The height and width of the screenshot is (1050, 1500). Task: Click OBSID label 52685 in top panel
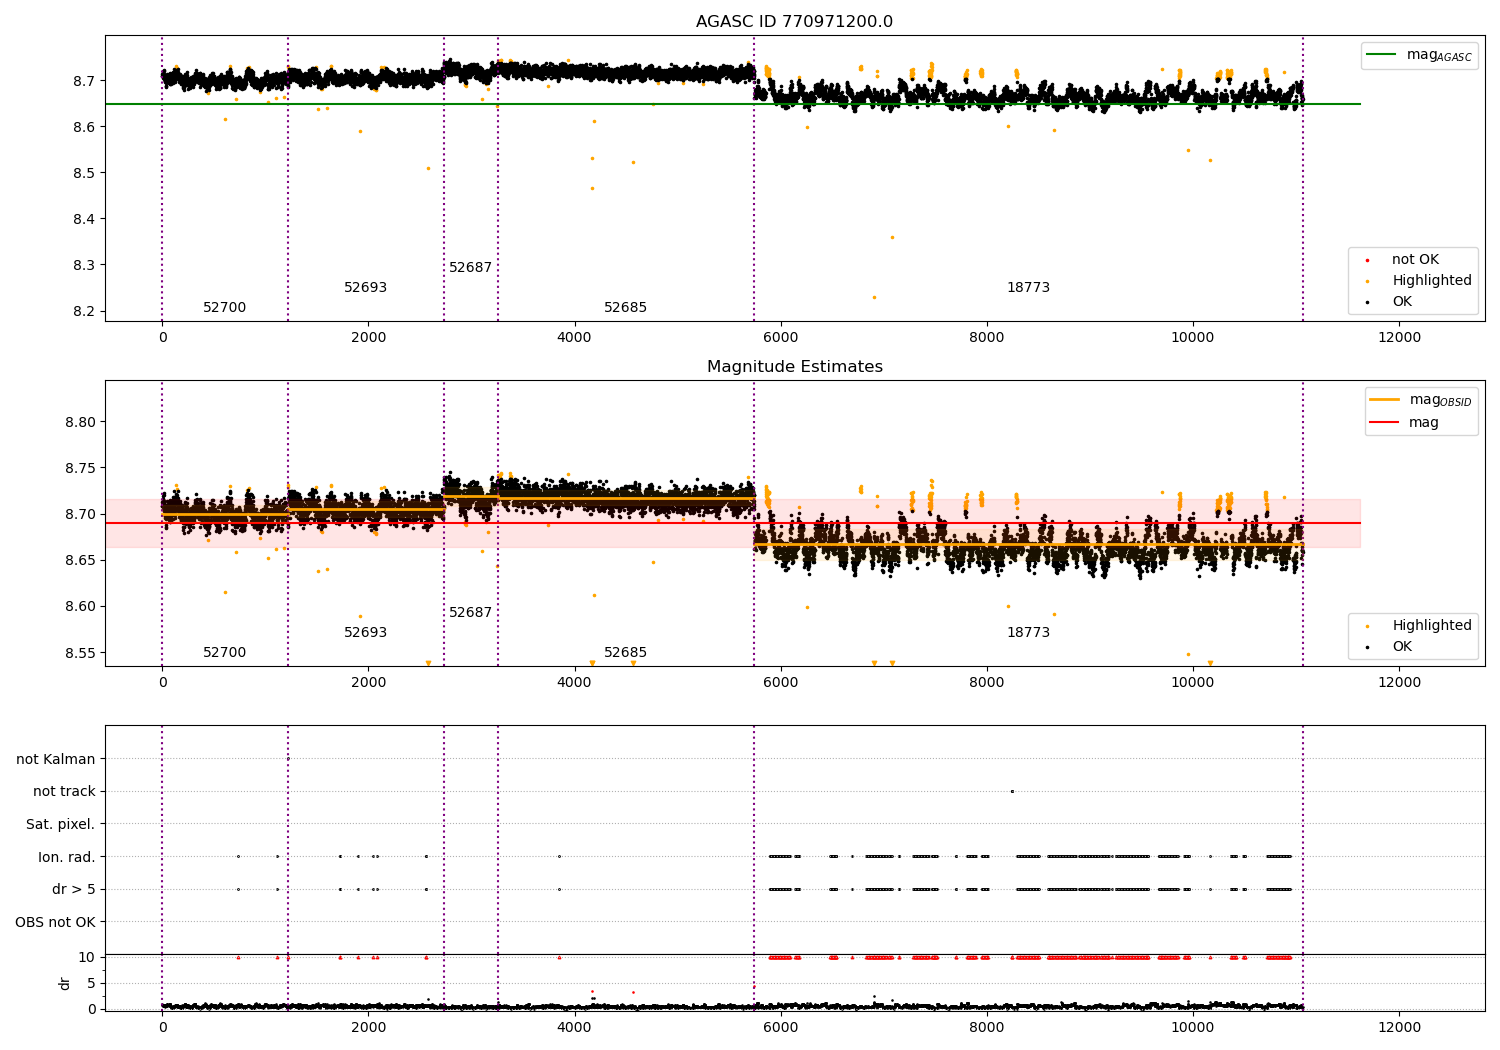(x=625, y=308)
